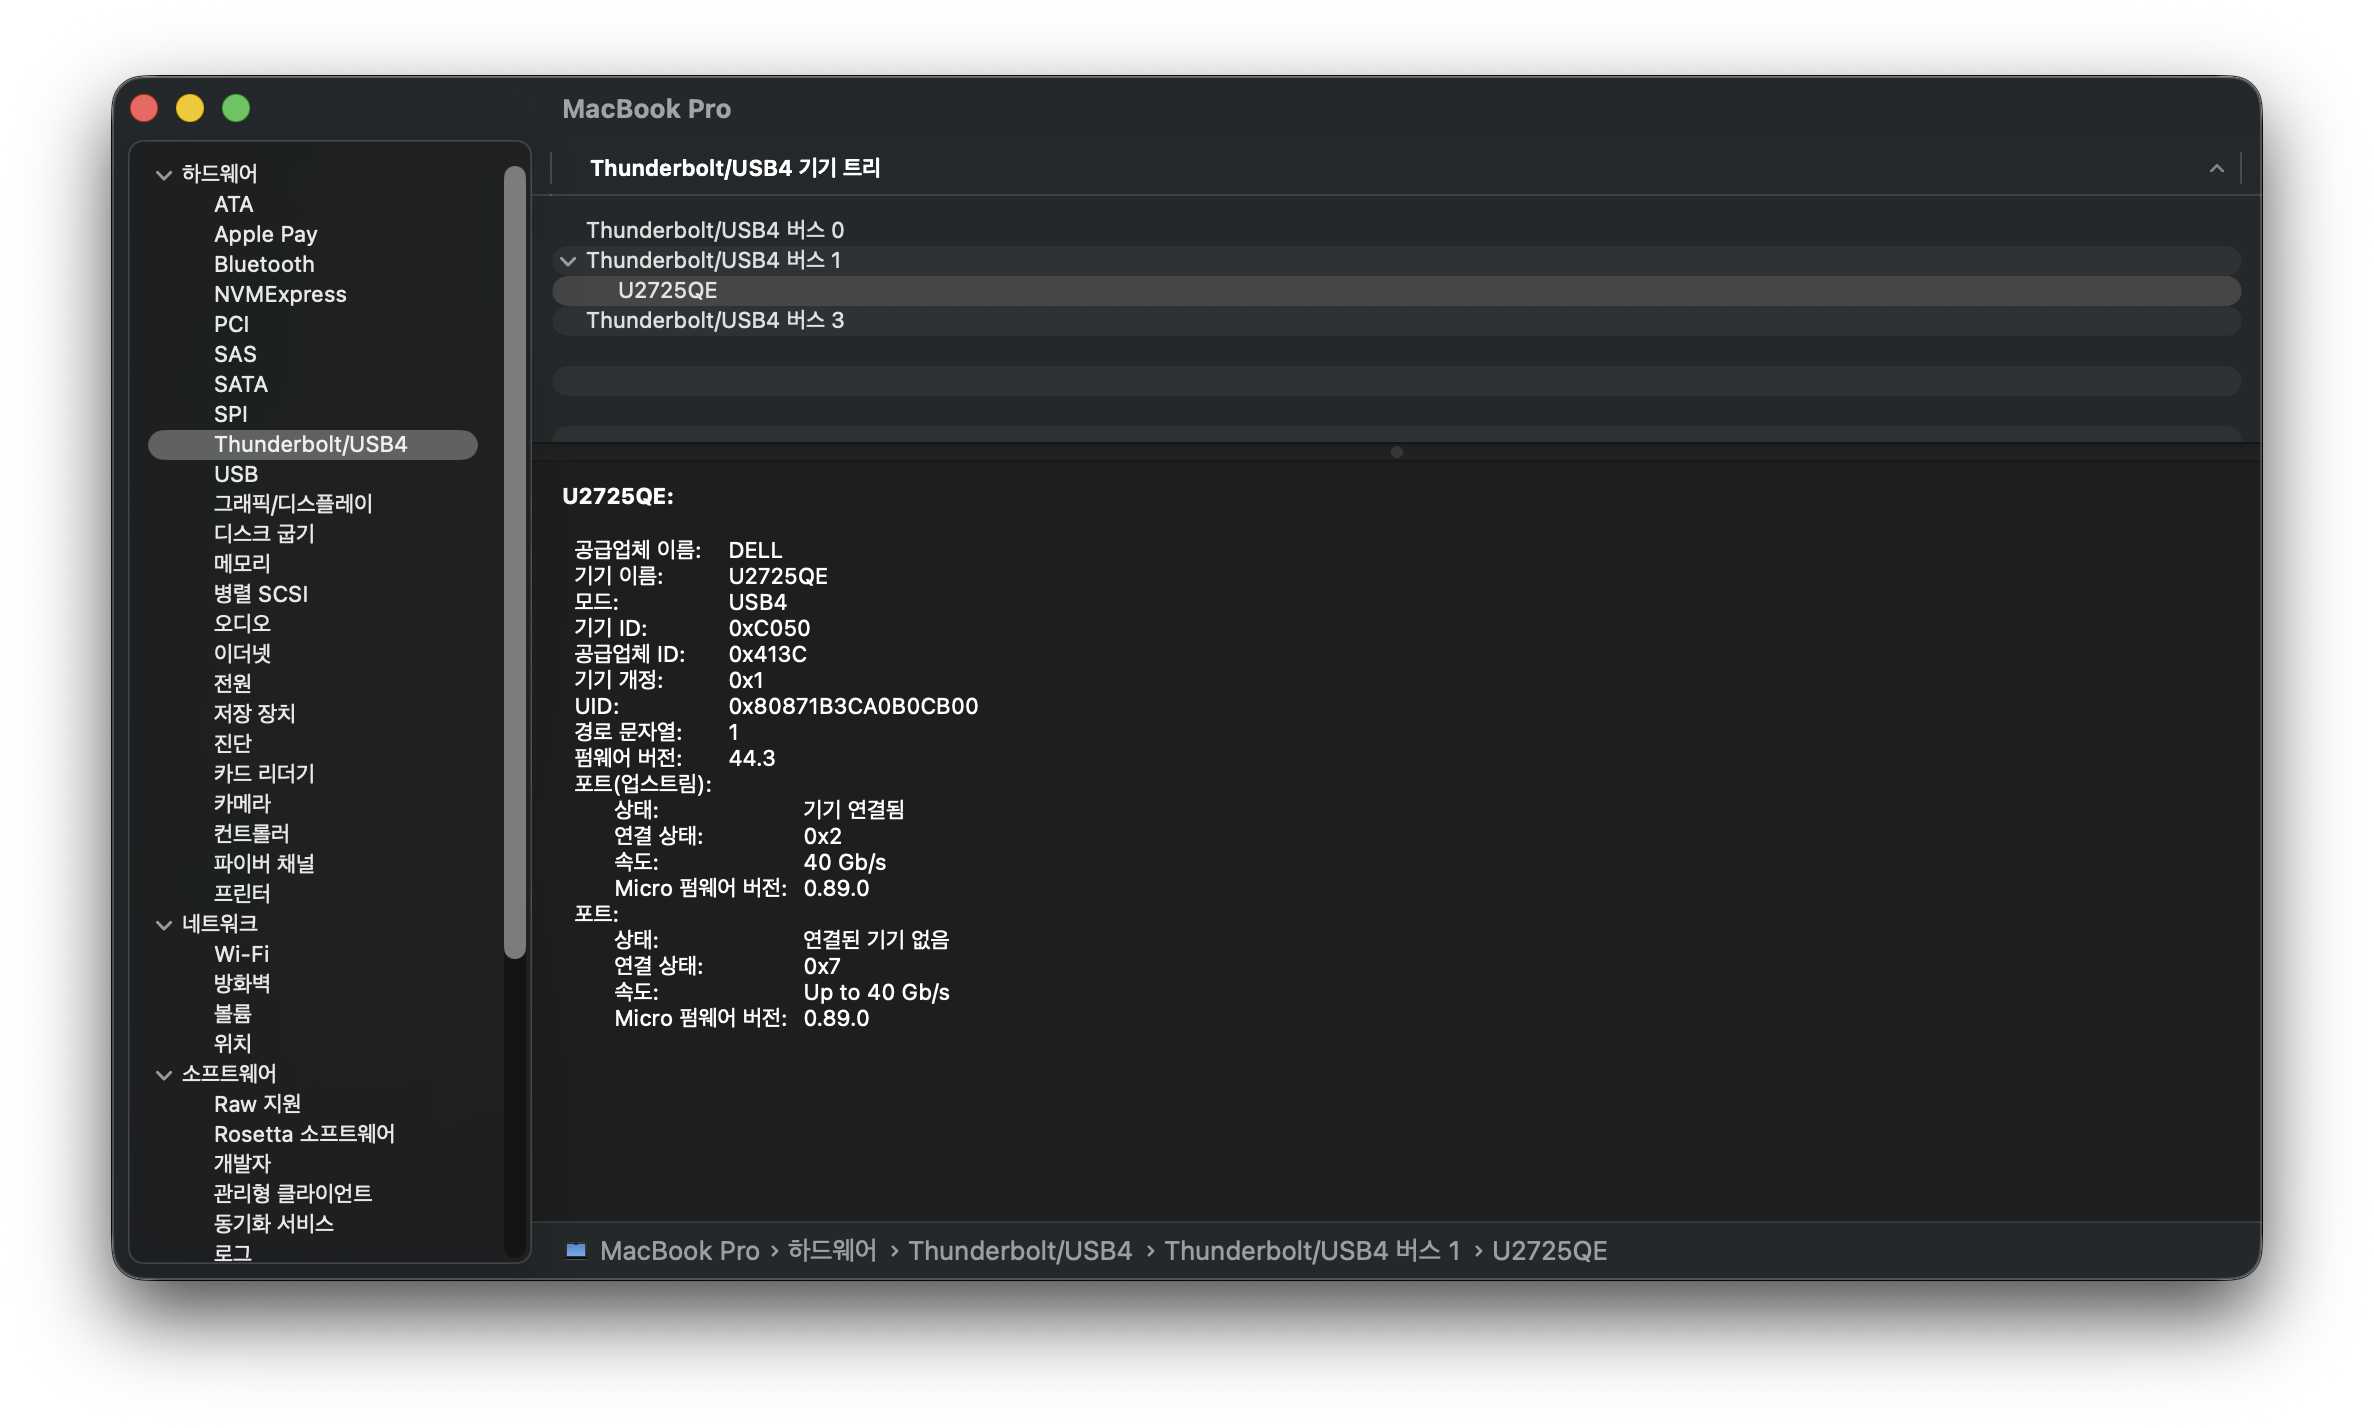Open Bluetooth in the sidebar
The width and height of the screenshot is (2374, 1428).
(264, 264)
